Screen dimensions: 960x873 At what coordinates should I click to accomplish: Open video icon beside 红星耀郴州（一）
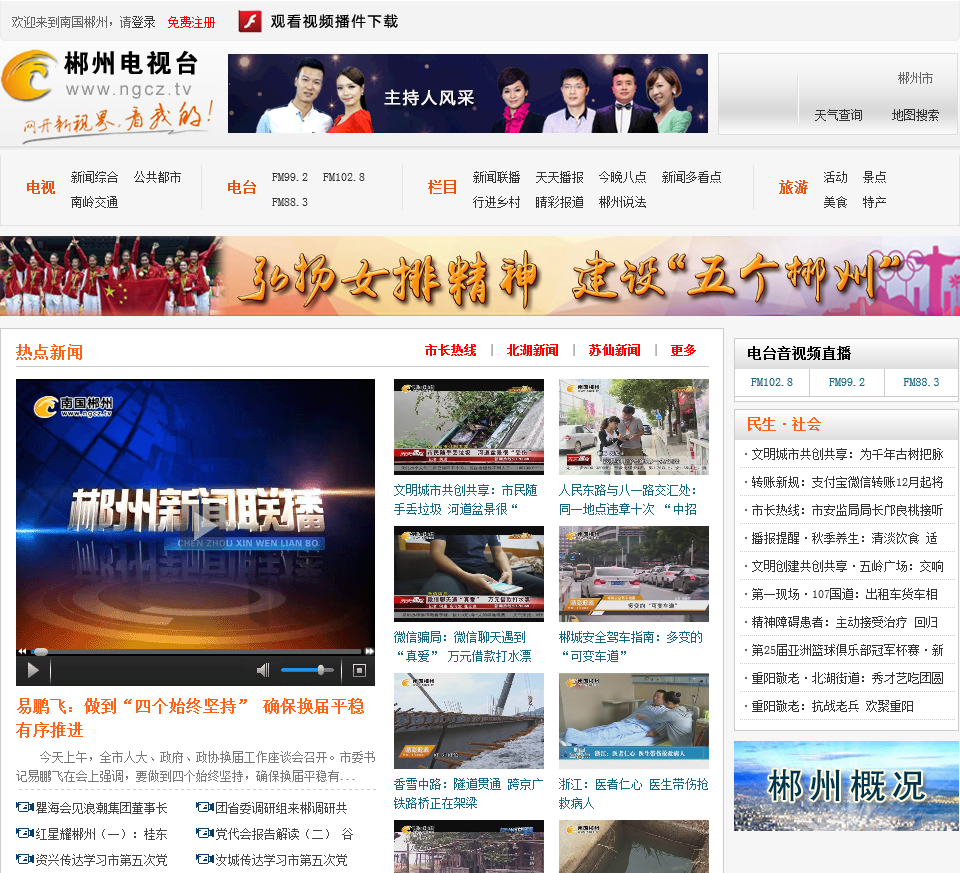(x=24, y=833)
